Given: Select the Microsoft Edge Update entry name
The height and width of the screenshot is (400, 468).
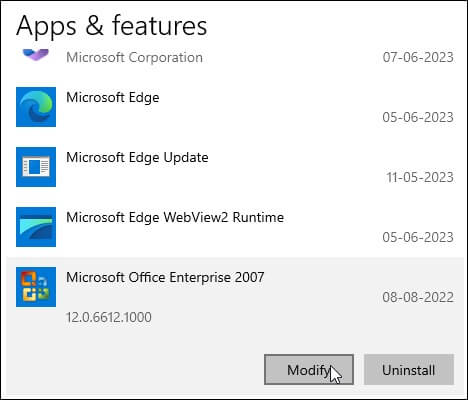Looking at the screenshot, I should point(137,158).
